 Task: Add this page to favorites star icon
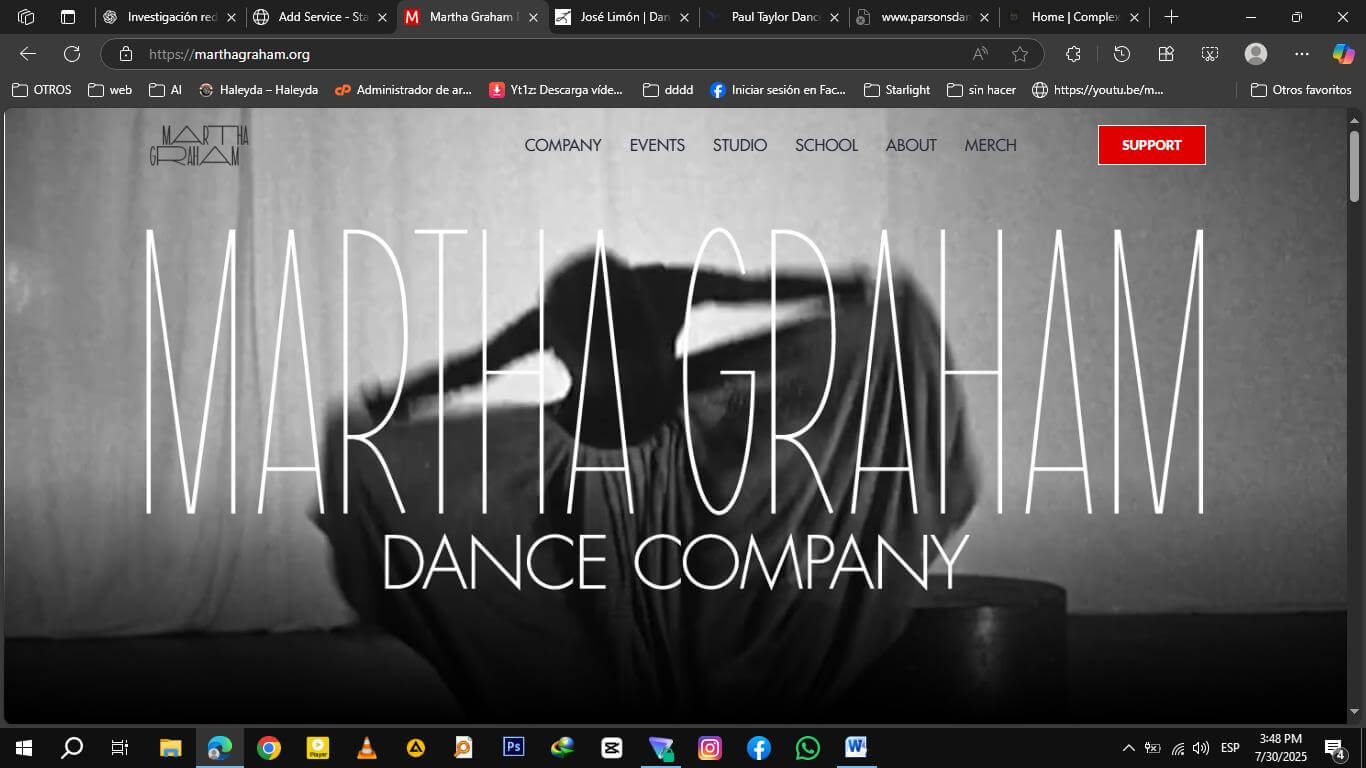tap(1019, 54)
